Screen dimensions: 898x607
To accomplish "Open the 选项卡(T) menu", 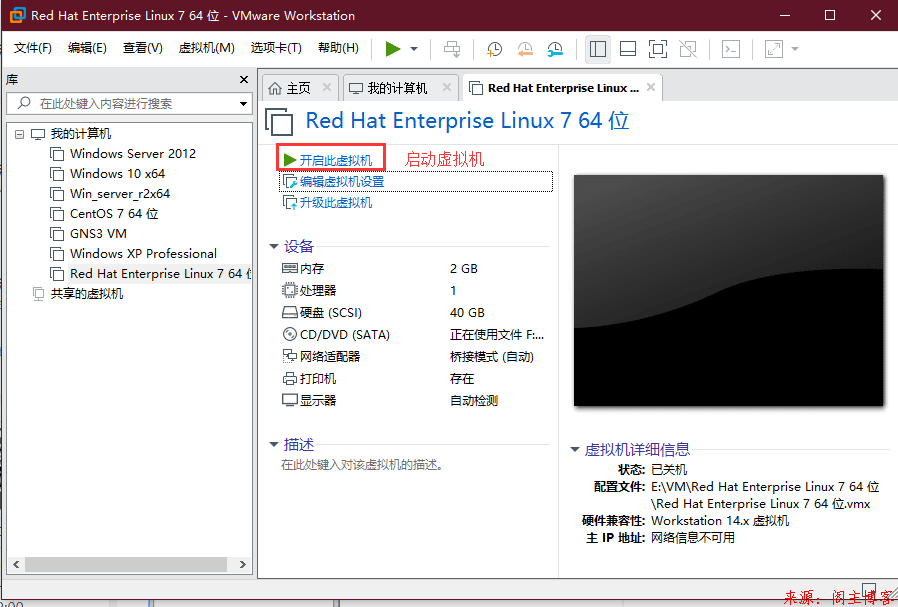I will [x=276, y=48].
